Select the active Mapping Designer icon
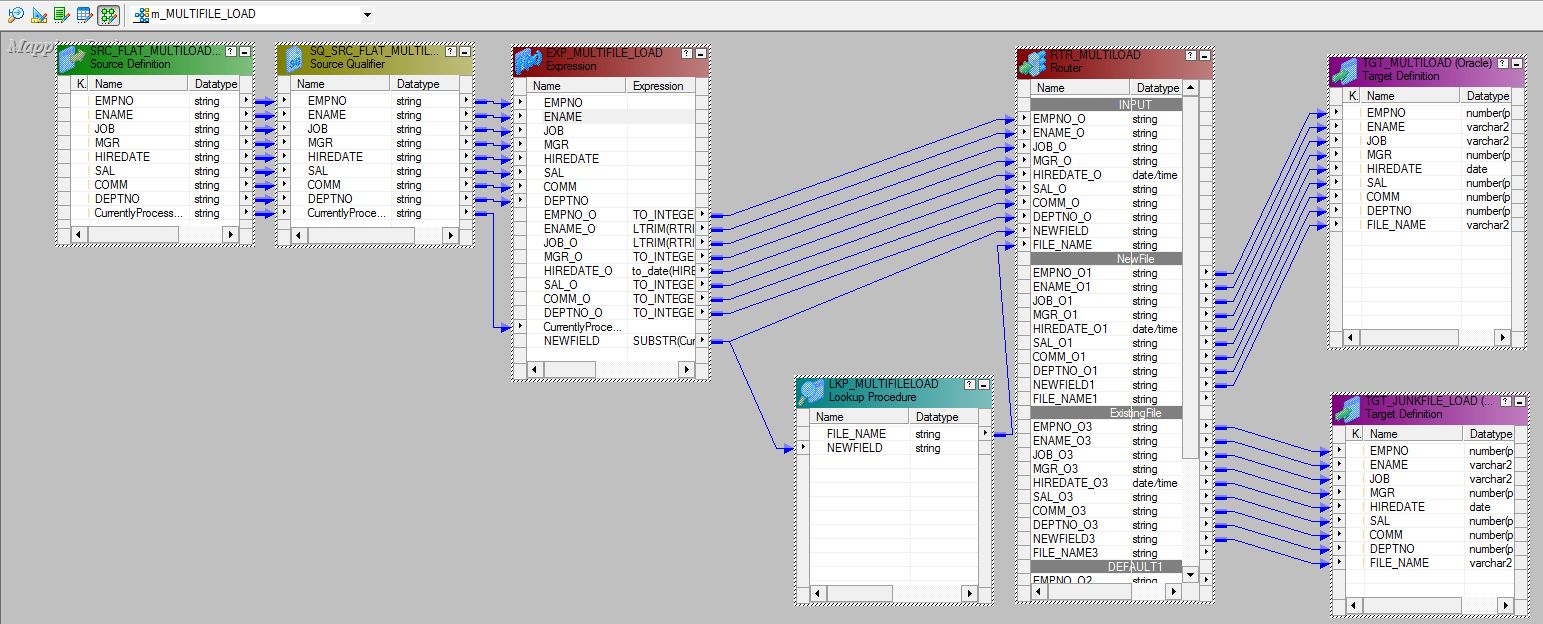The image size is (1543, 624). (x=105, y=14)
